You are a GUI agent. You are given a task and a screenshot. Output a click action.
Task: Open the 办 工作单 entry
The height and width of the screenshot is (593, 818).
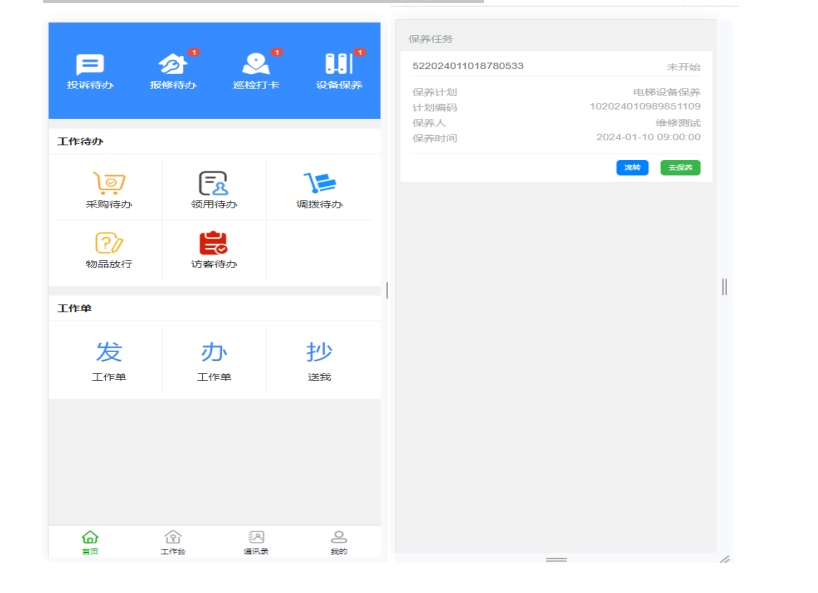tap(213, 361)
